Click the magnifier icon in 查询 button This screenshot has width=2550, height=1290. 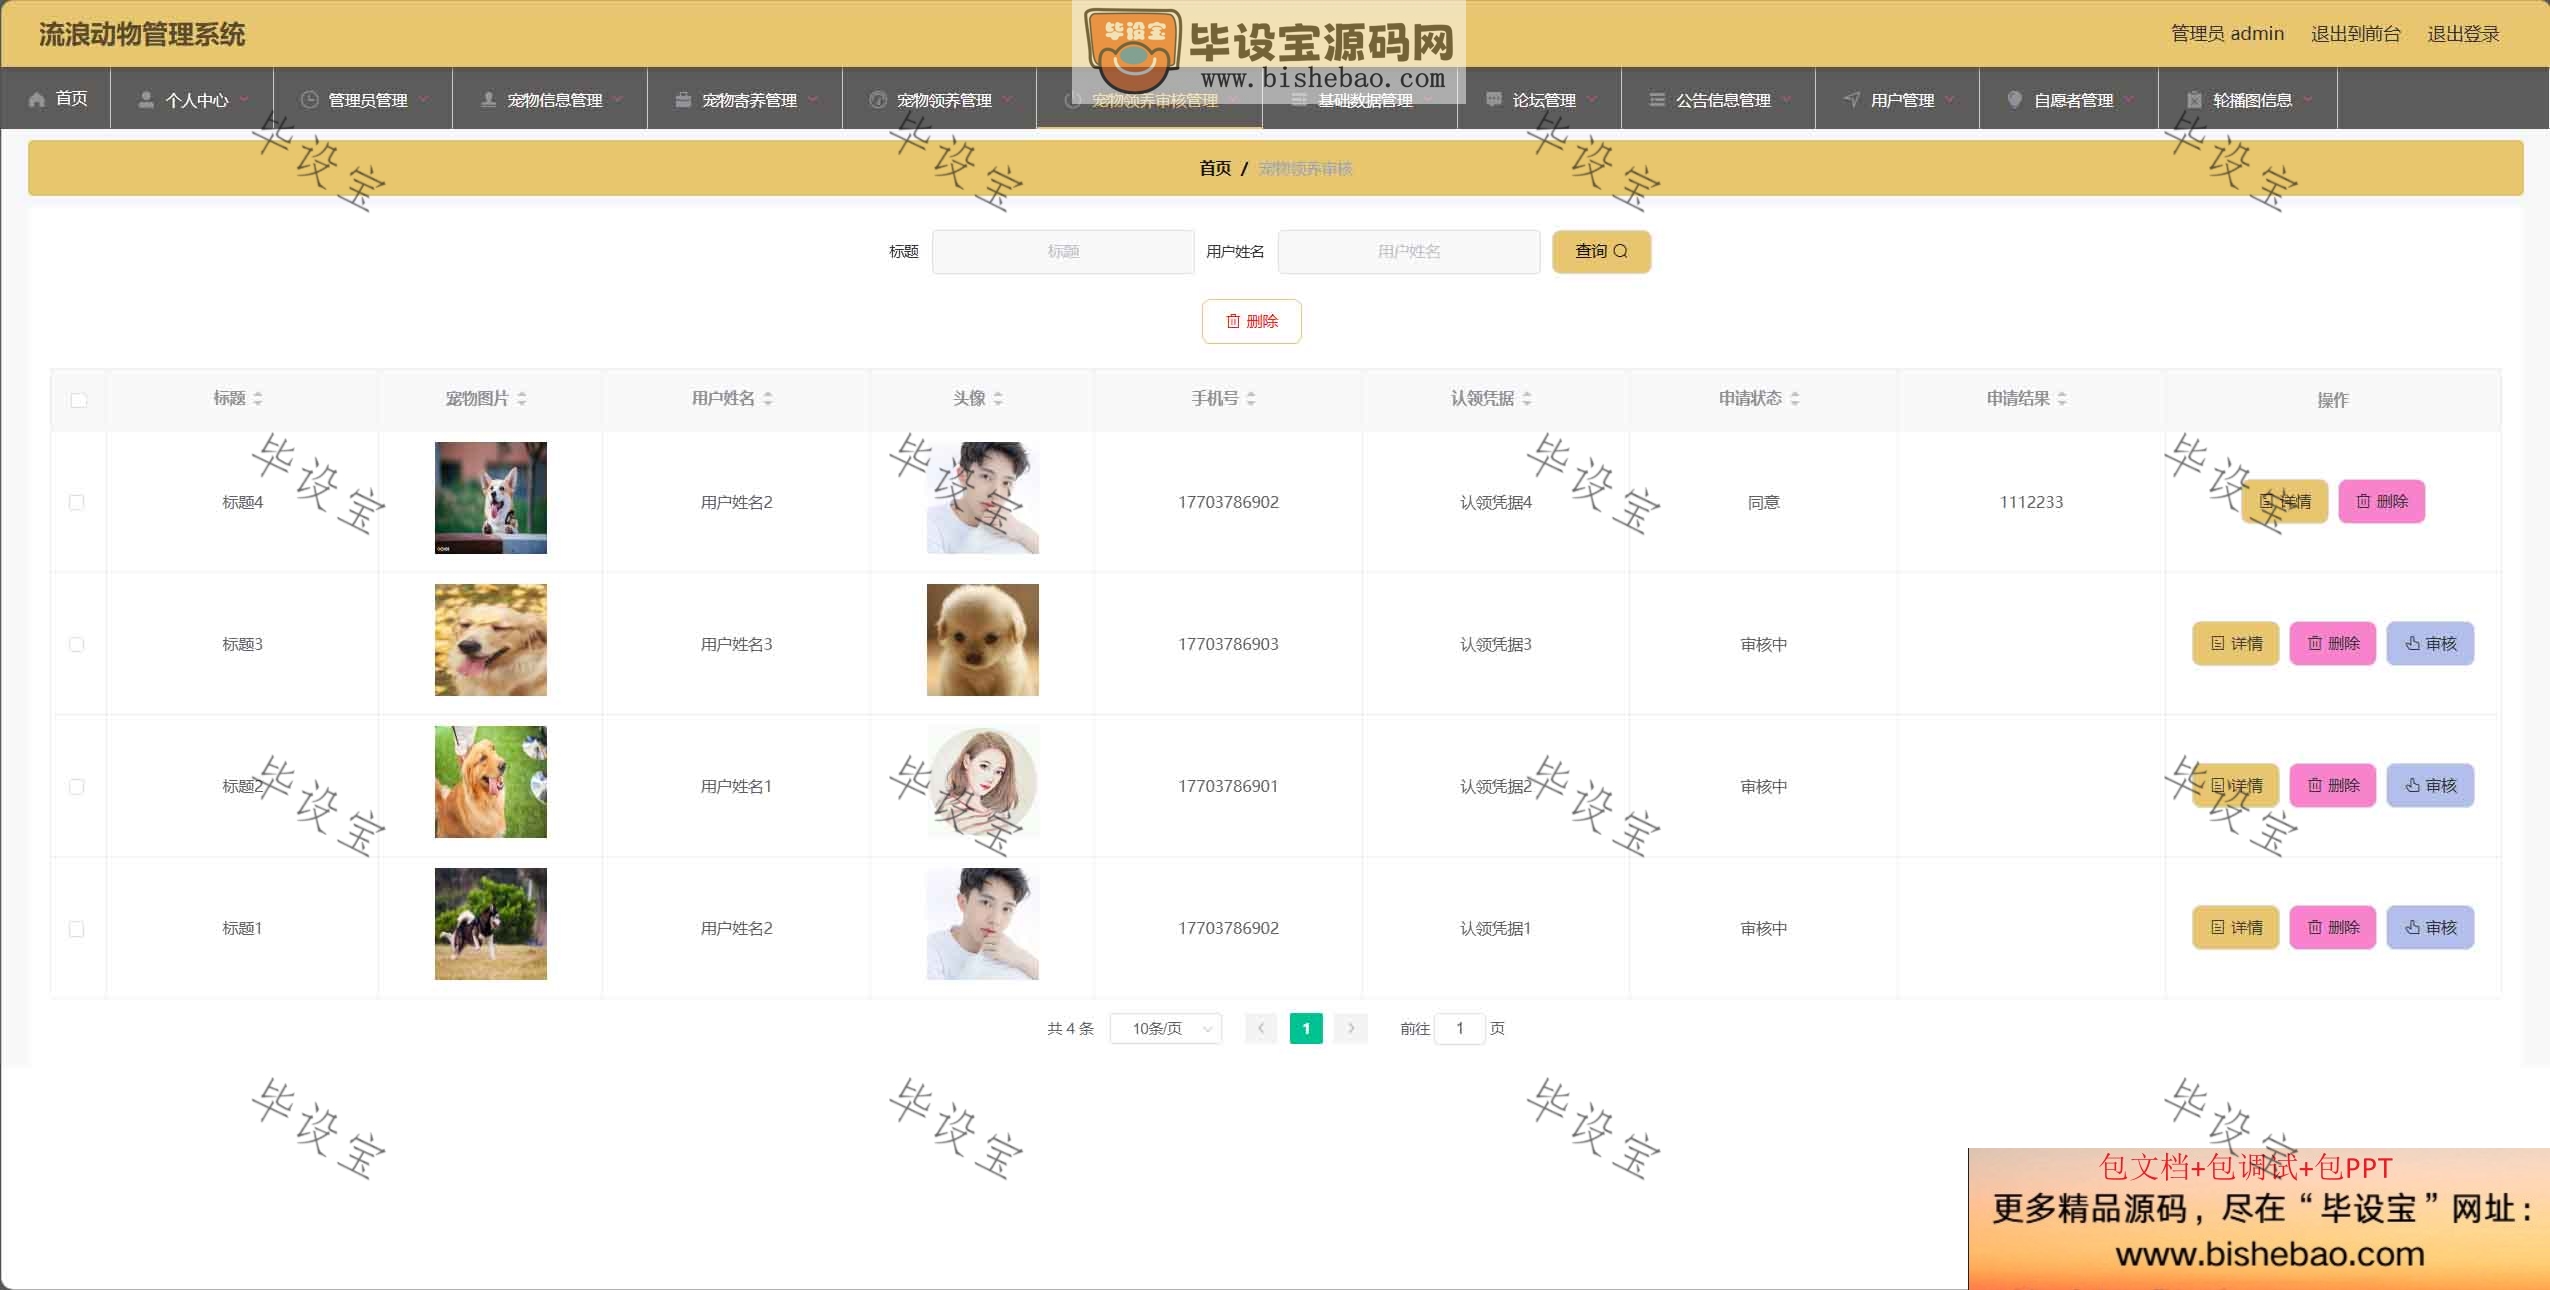(1620, 251)
